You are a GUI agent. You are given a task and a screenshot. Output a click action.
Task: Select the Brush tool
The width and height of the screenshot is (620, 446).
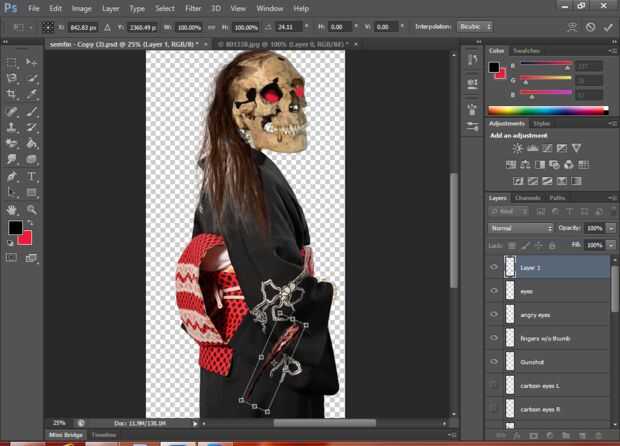pyautogui.click(x=31, y=112)
